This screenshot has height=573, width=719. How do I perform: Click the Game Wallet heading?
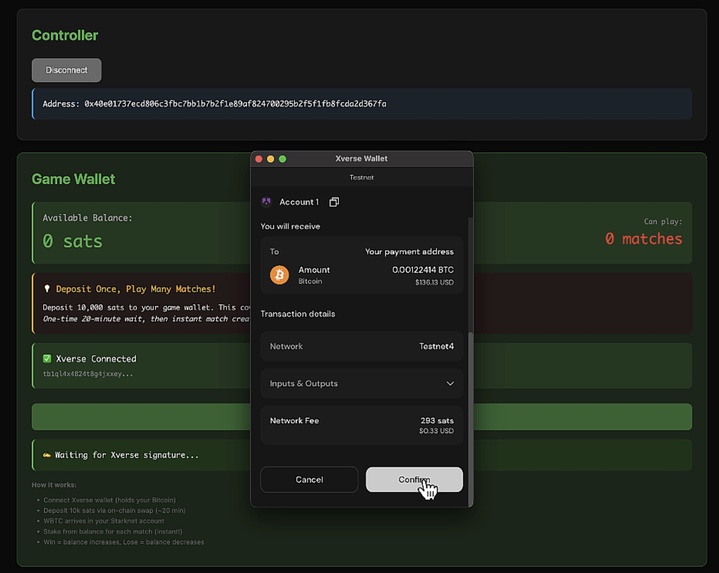73,179
